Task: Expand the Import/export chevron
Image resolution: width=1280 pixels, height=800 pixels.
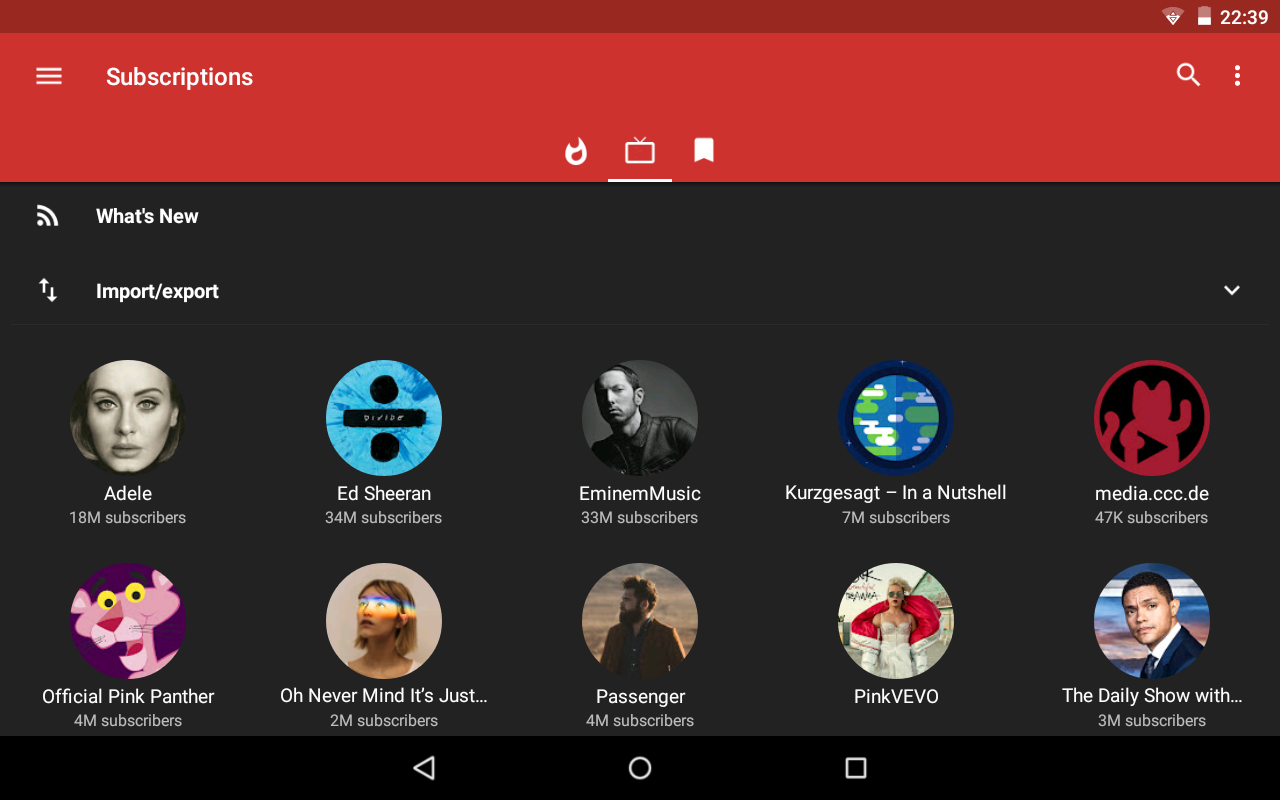Action: pyautogui.click(x=1232, y=290)
